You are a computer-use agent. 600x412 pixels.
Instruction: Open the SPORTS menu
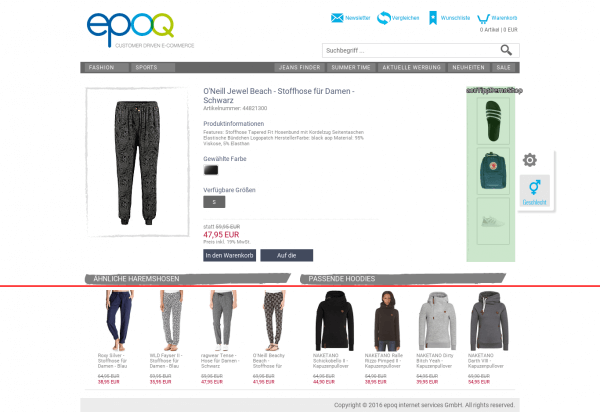click(x=146, y=67)
